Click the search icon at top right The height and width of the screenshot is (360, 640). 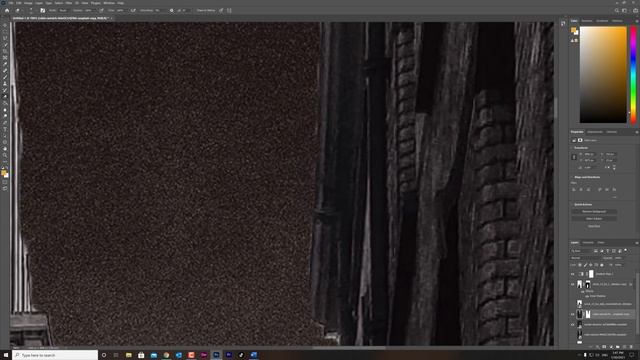(x=617, y=10)
